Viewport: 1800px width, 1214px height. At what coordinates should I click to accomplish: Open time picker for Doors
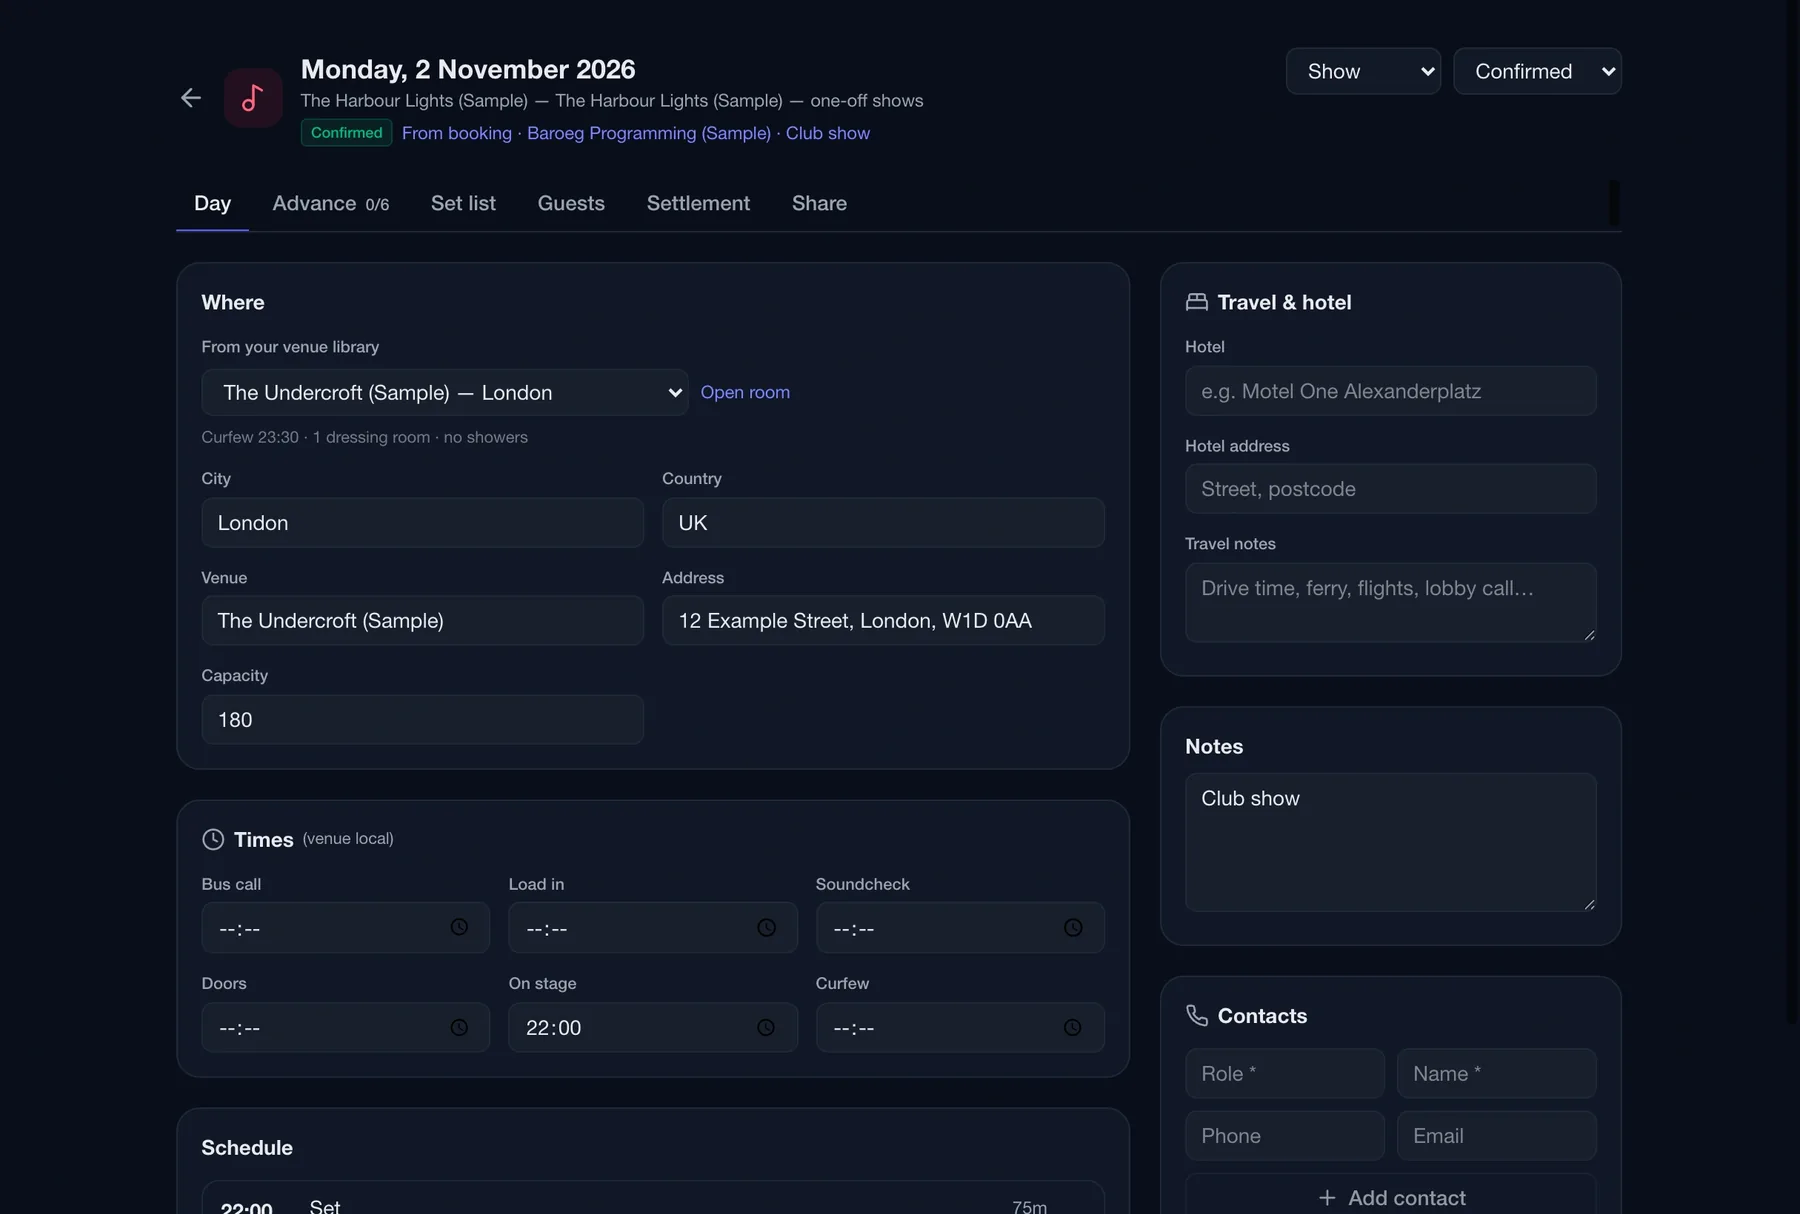click(x=459, y=1028)
